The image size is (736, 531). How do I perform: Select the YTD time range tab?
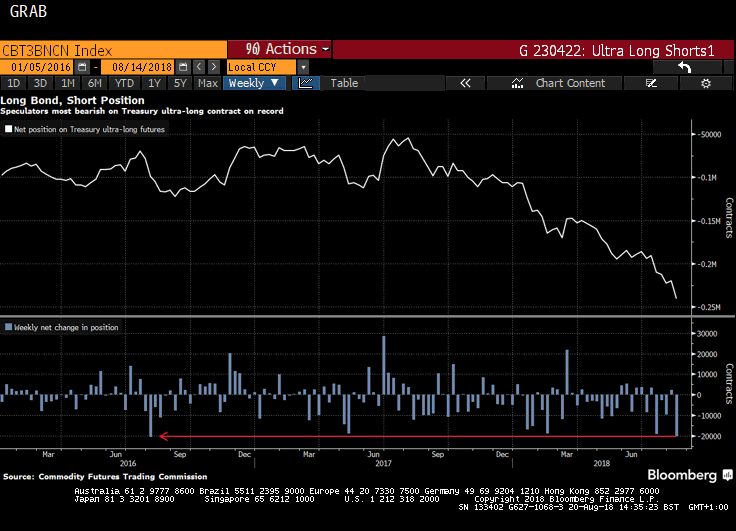(x=124, y=83)
